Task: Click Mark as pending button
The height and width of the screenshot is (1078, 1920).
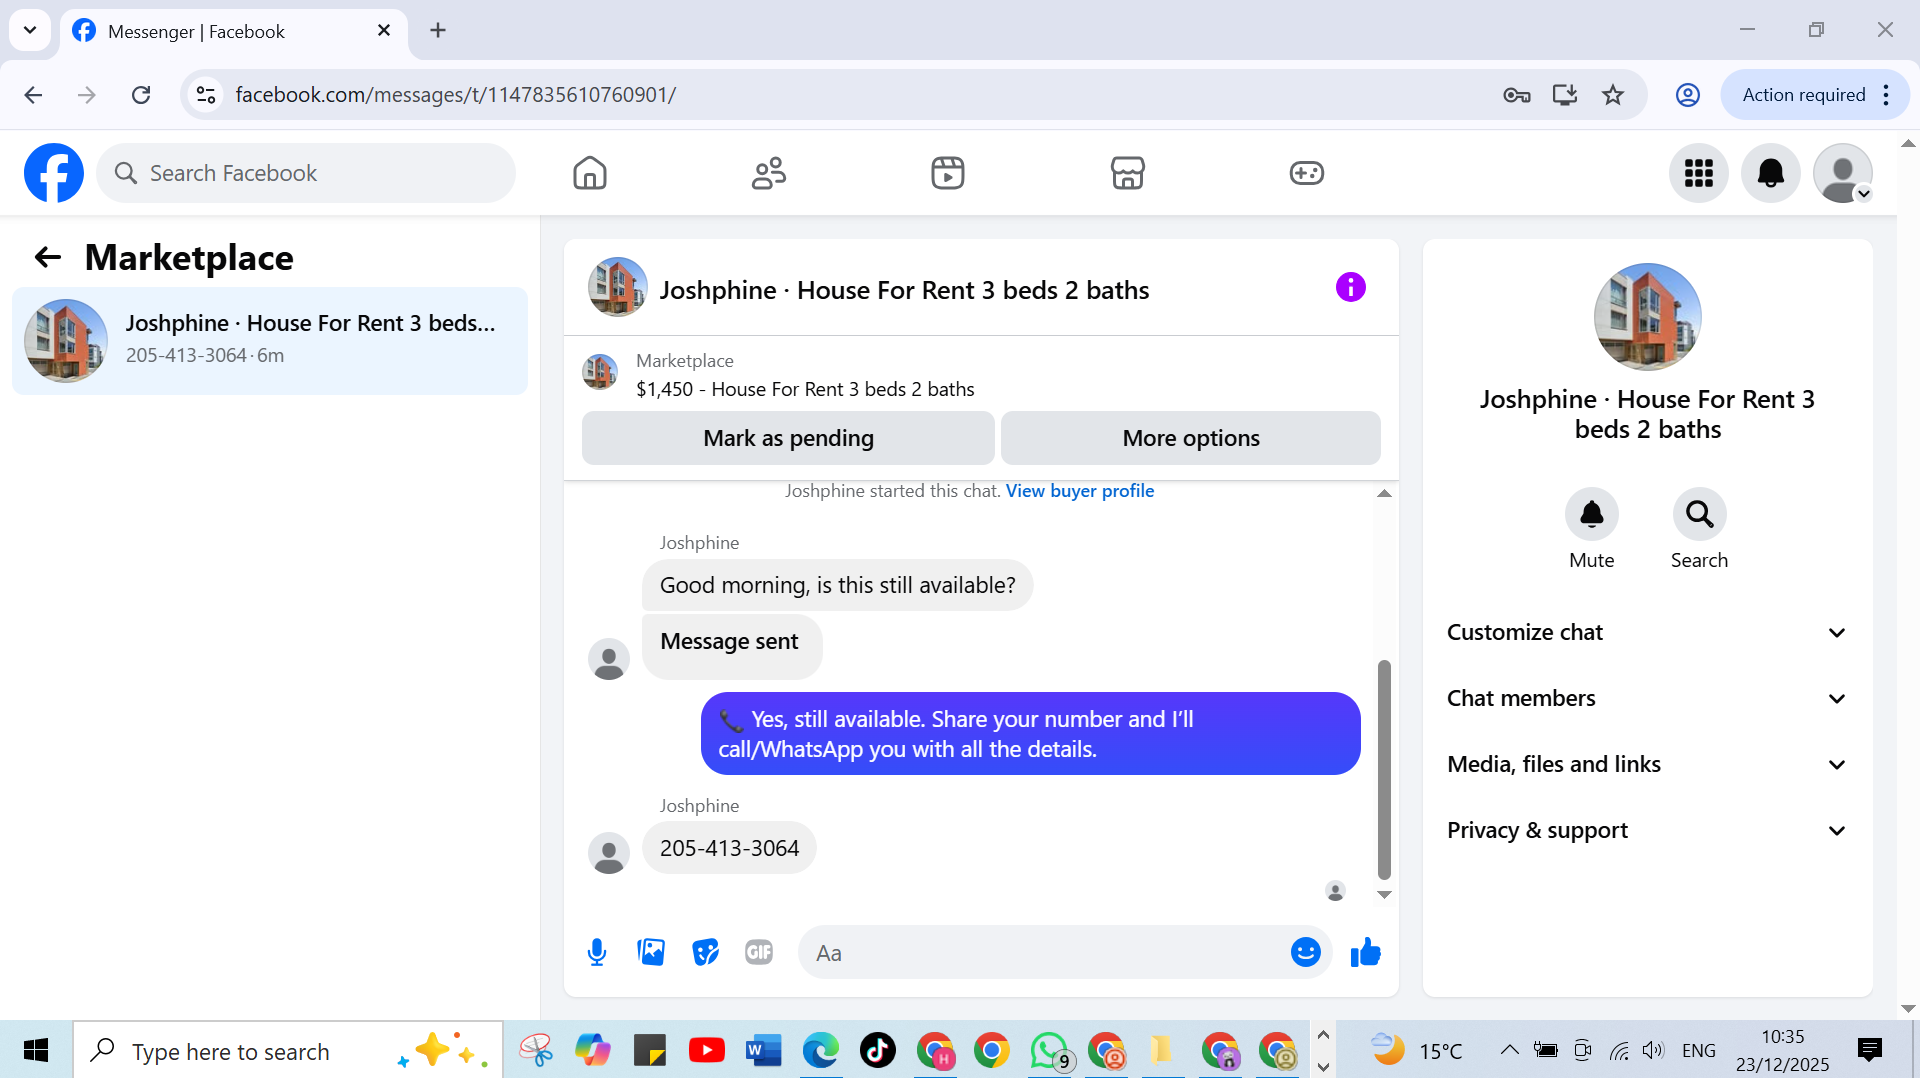Action: pyautogui.click(x=788, y=438)
